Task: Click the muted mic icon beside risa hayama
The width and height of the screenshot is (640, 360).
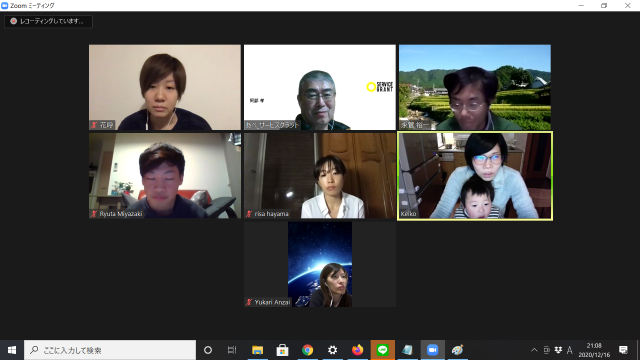Action: pyautogui.click(x=249, y=213)
